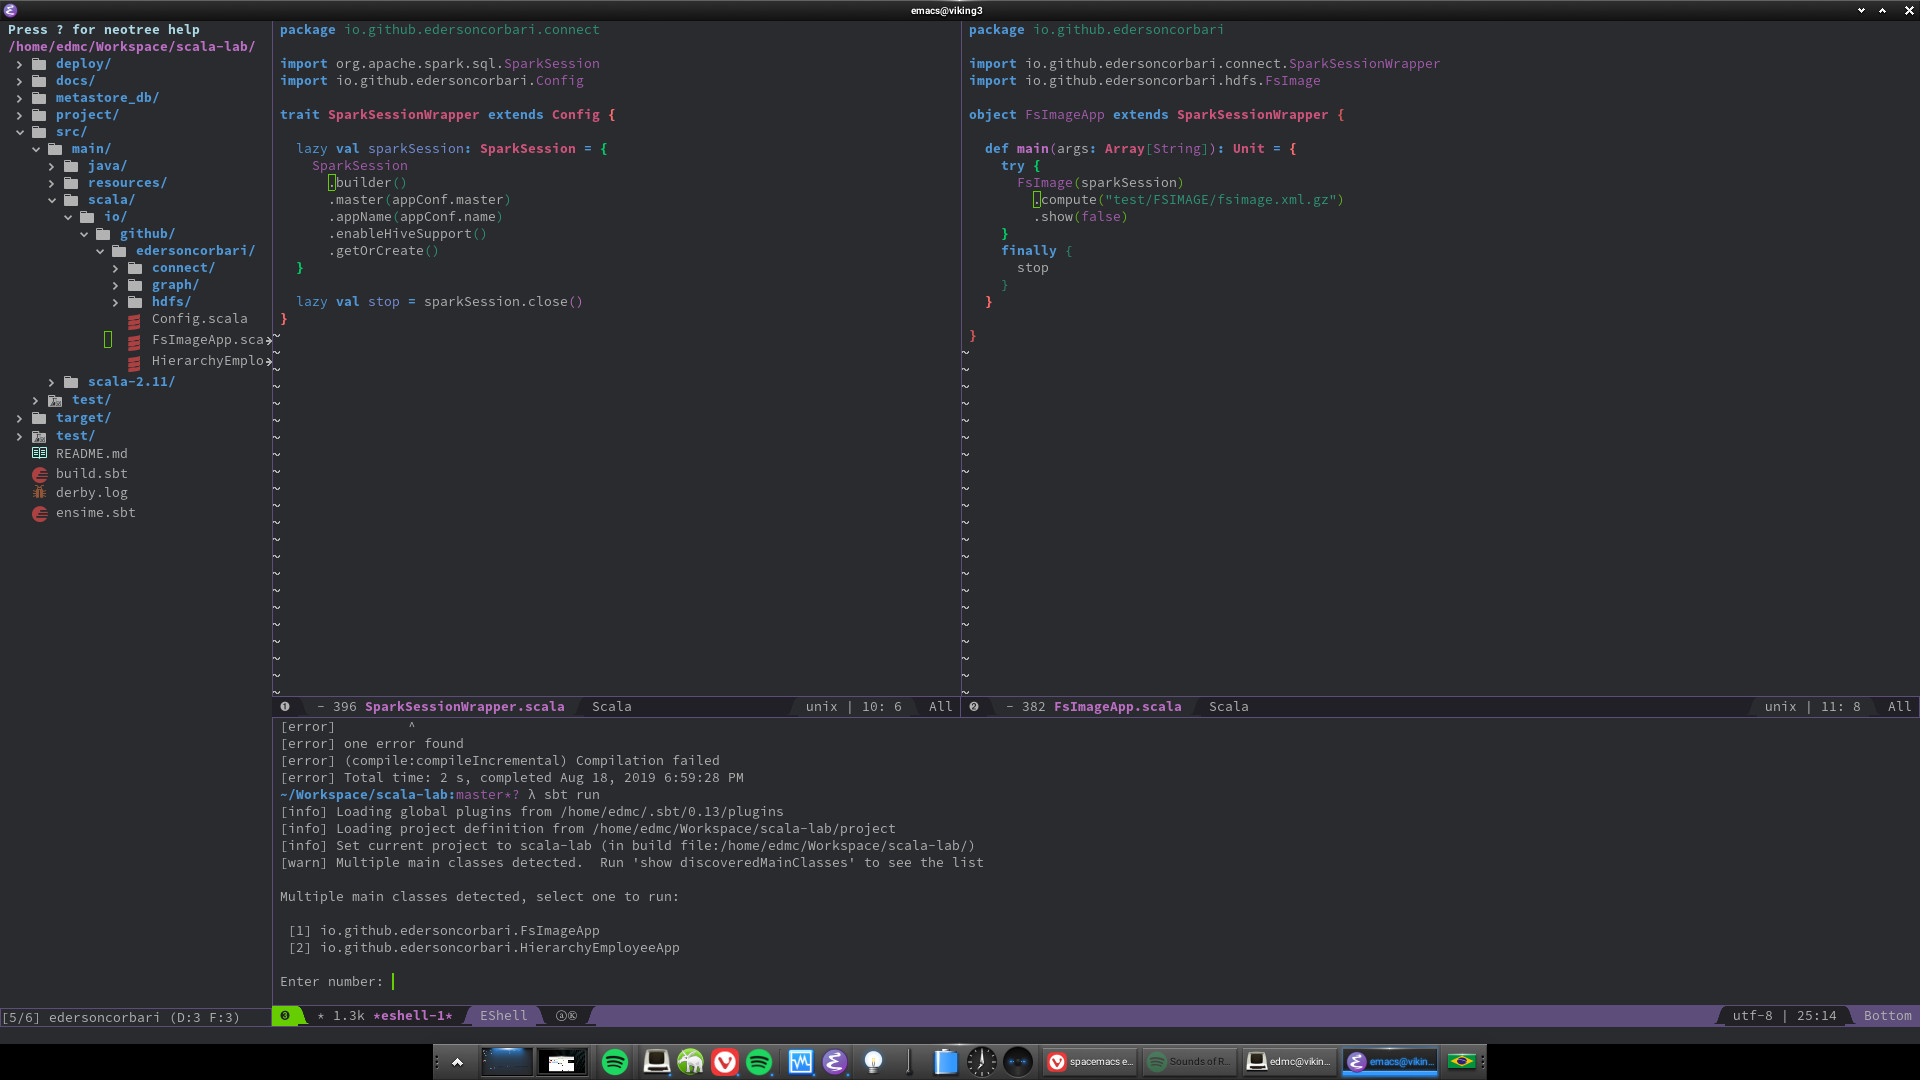Click 'lazy val stop' line in SparkSessionWrapper
The width and height of the screenshot is (1920, 1080).
[x=439, y=302]
